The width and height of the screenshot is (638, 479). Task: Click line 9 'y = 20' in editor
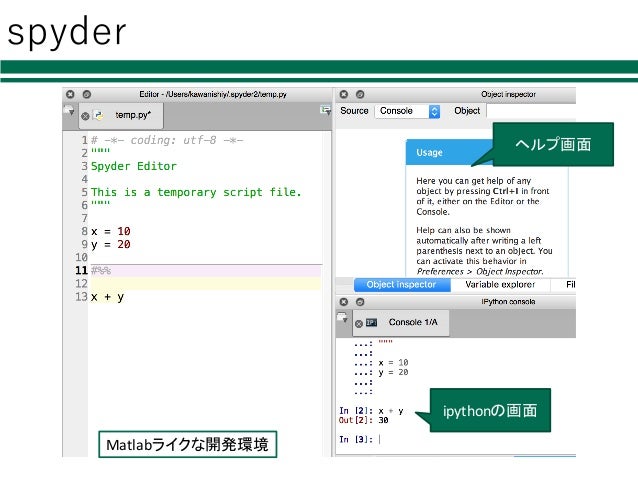click(x=111, y=245)
